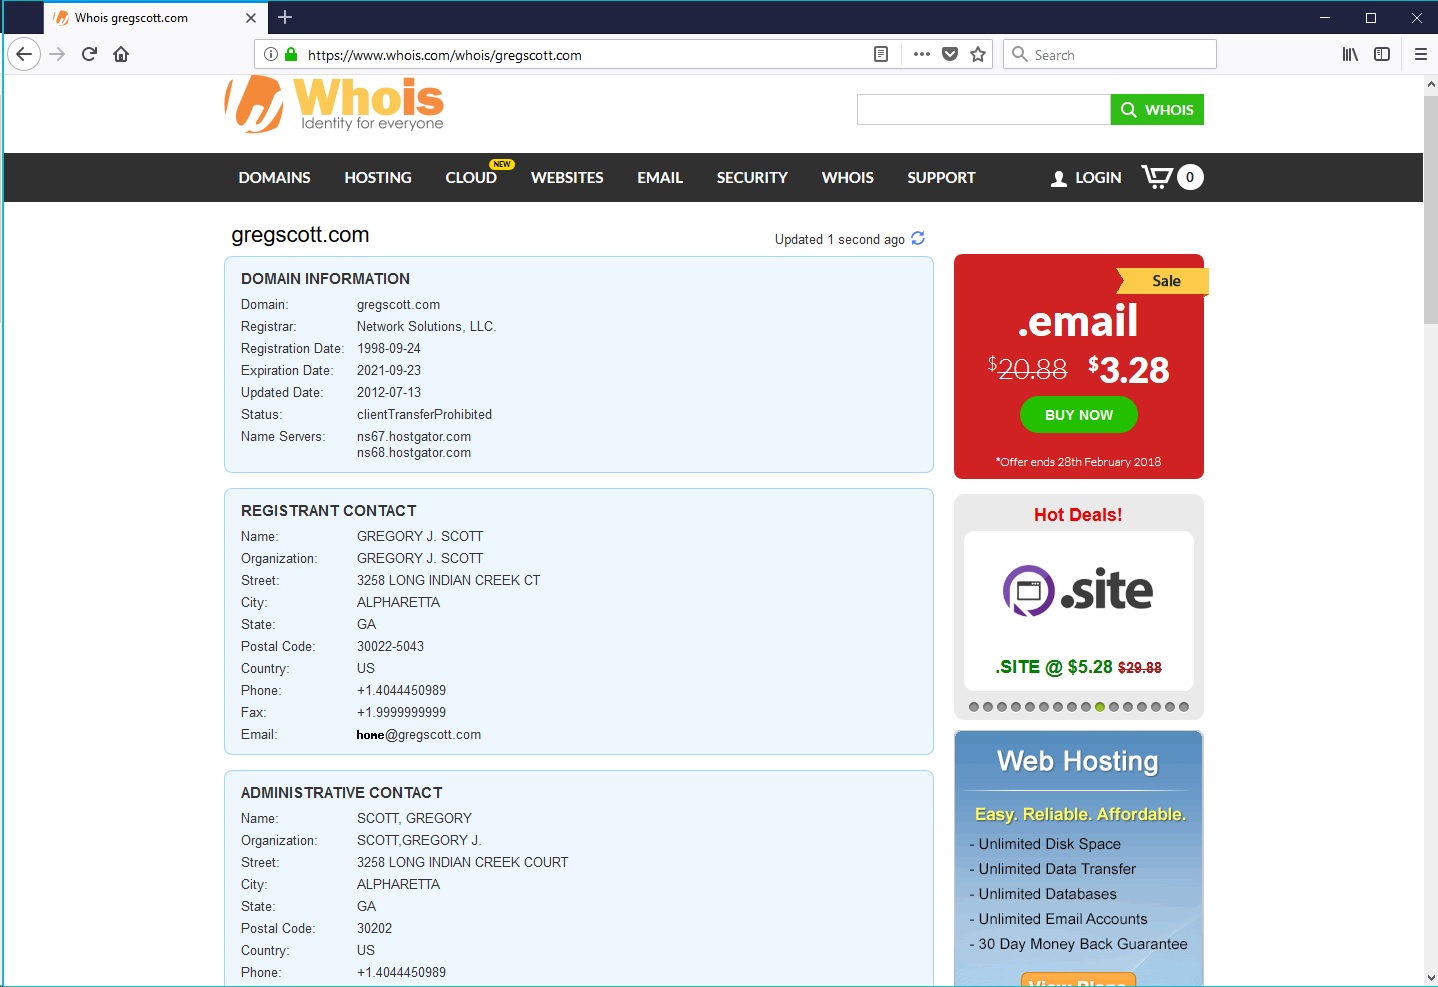Refresh the whois record update icon
Image resolution: width=1438 pixels, height=987 pixels.
[918, 238]
